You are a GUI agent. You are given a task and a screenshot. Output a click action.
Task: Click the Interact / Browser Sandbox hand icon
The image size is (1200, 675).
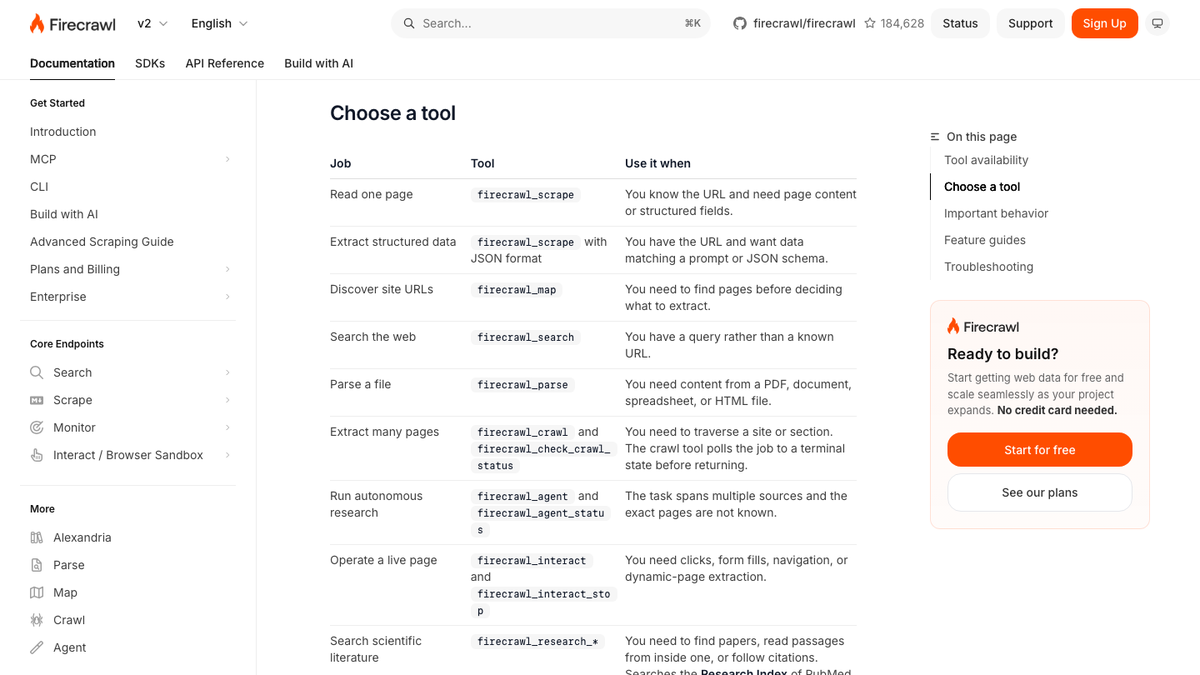tap(36, 455)
